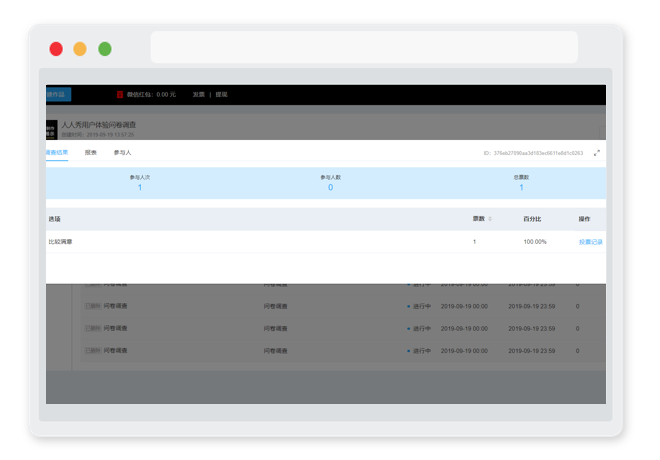
Task: Click the survey title 人人秀用户体验问卷调查
Action: click(99, 125)
